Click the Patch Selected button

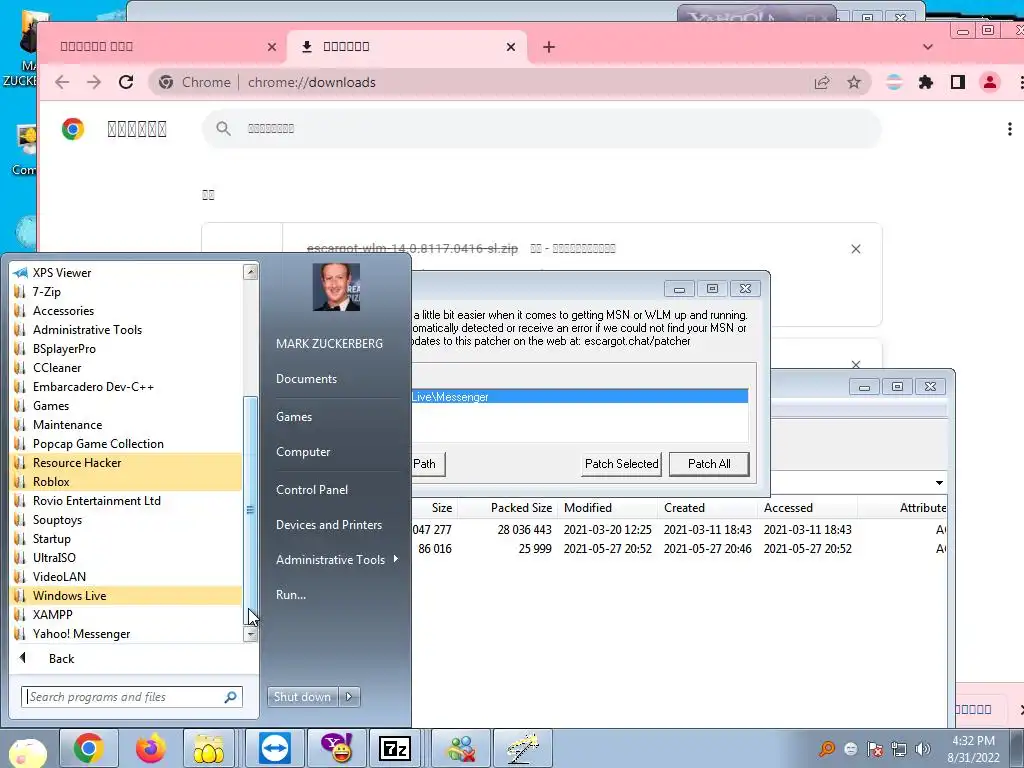pyautogui.click(x=621, y=464)
